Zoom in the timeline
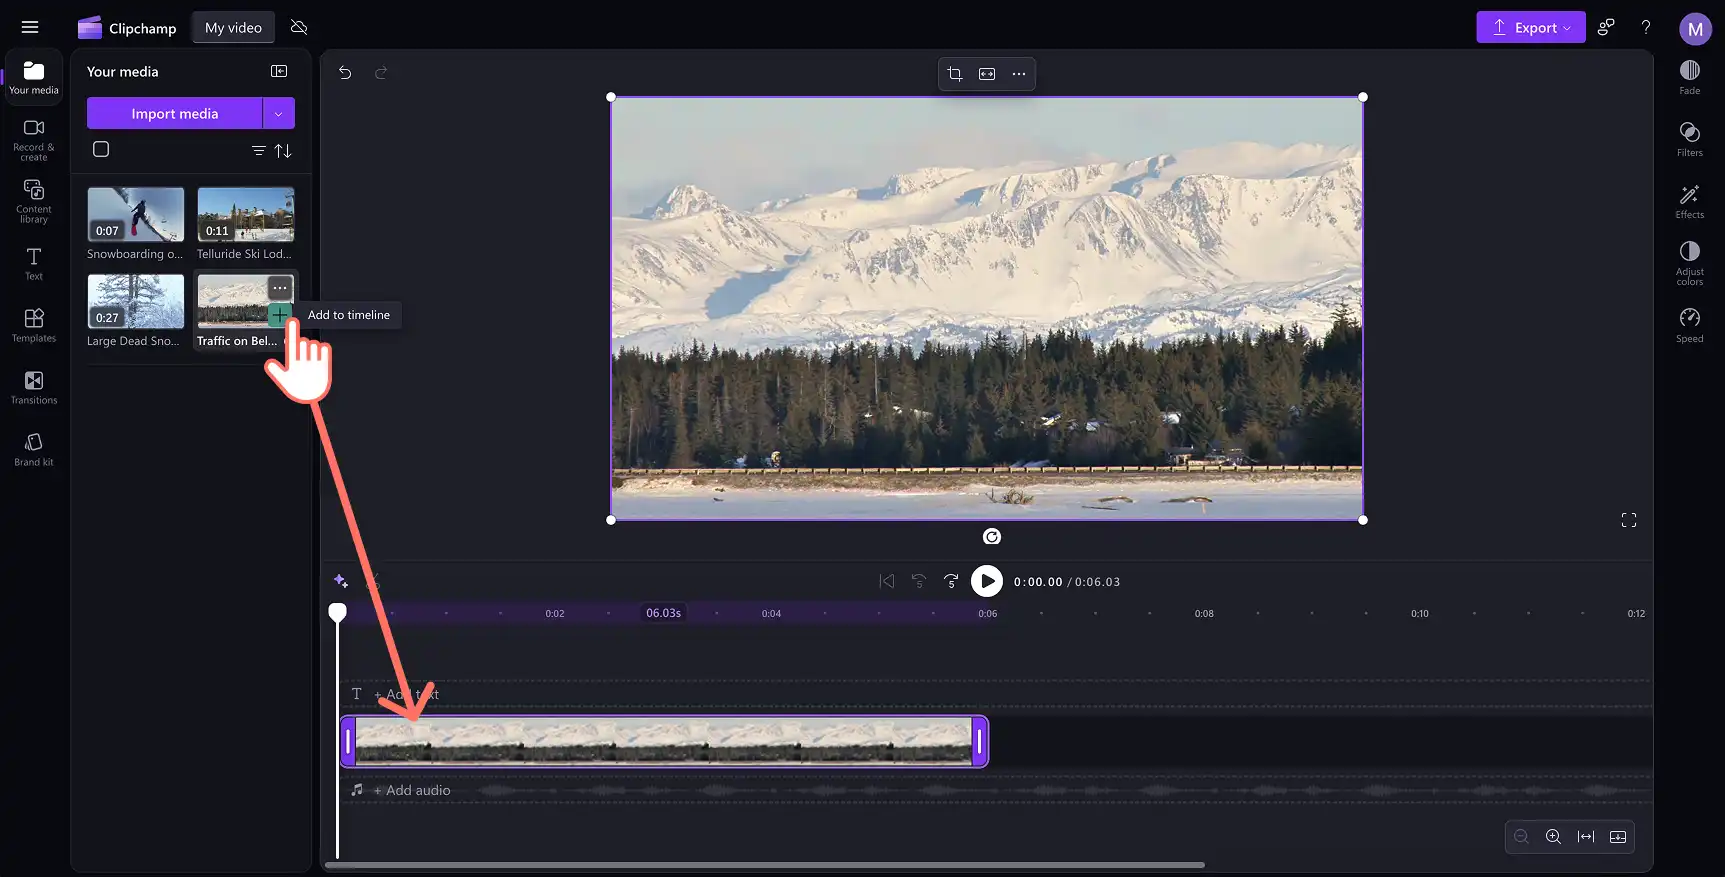Screen dimensions: 1725x877 coord(1553,837)
